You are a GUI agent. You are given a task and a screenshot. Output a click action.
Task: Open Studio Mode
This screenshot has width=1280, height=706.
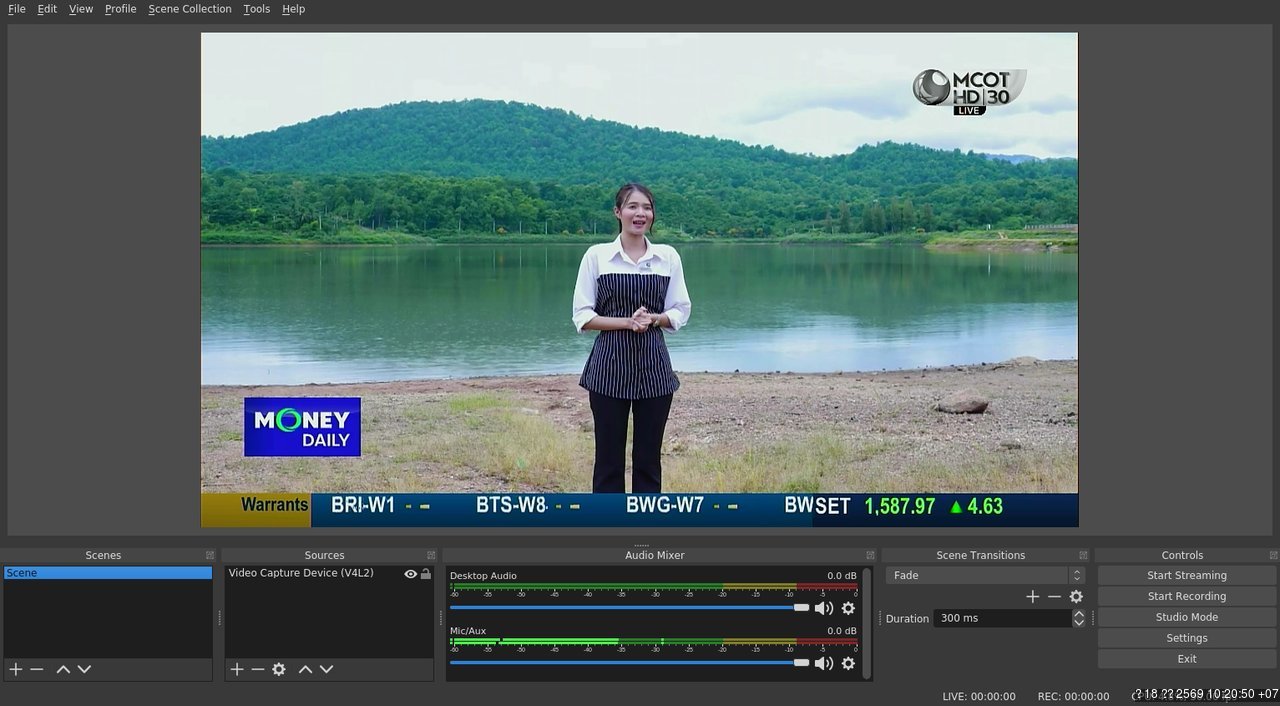[x=1187, y=617]
